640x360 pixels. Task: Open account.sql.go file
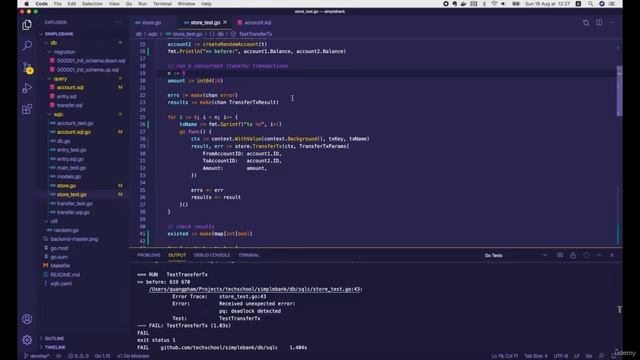(x=73, y=132)
